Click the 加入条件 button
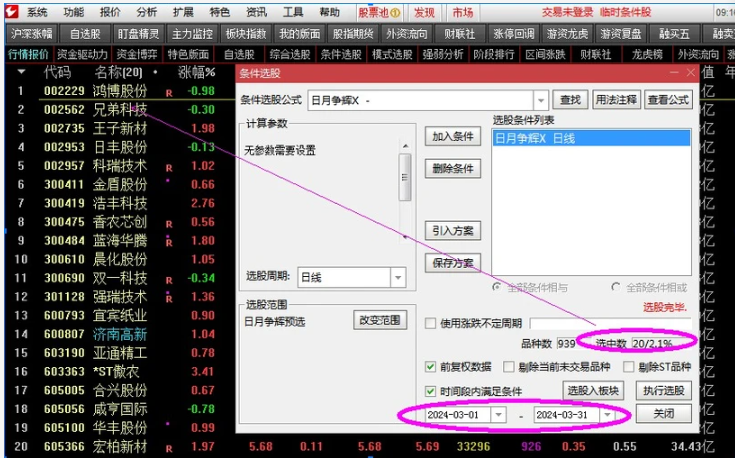Image resolution: width=735 pixels, height=458 pixels. [x=452, y=136]
